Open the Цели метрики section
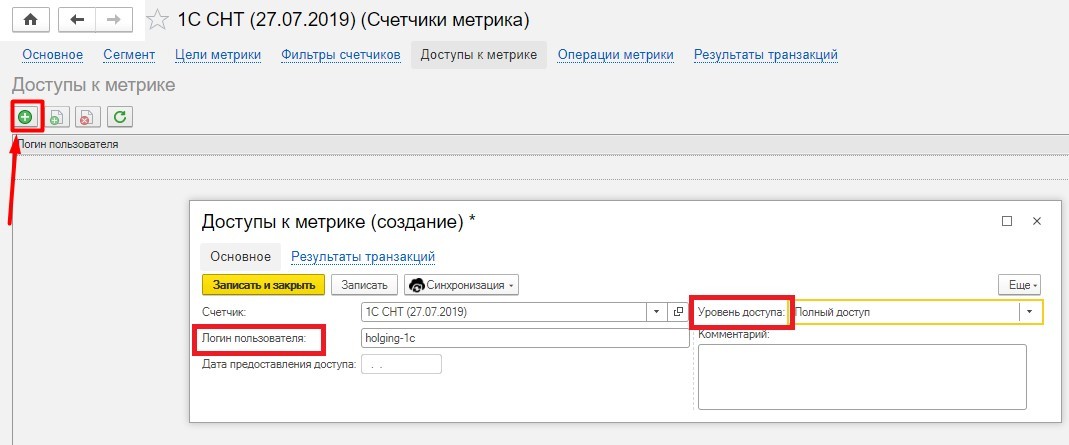 coord(218,55)
